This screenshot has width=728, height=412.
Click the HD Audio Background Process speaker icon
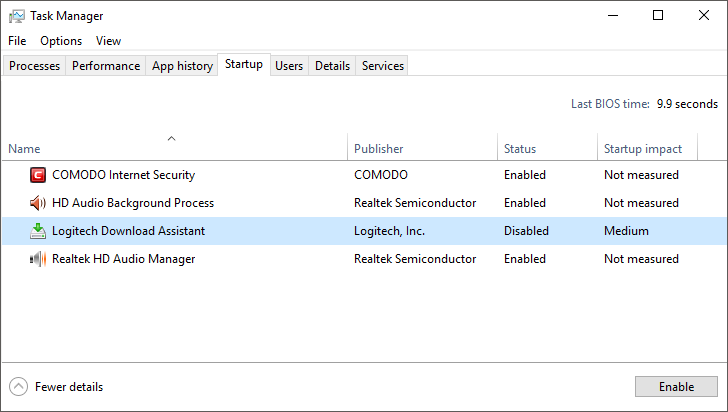[x=38, y=203]
